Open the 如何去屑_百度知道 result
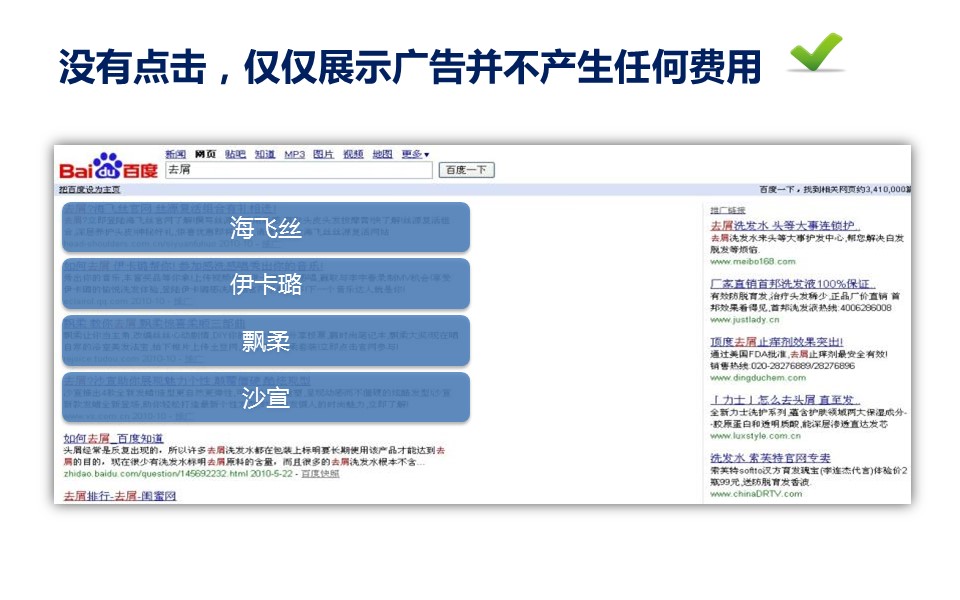 click(113, 438)
